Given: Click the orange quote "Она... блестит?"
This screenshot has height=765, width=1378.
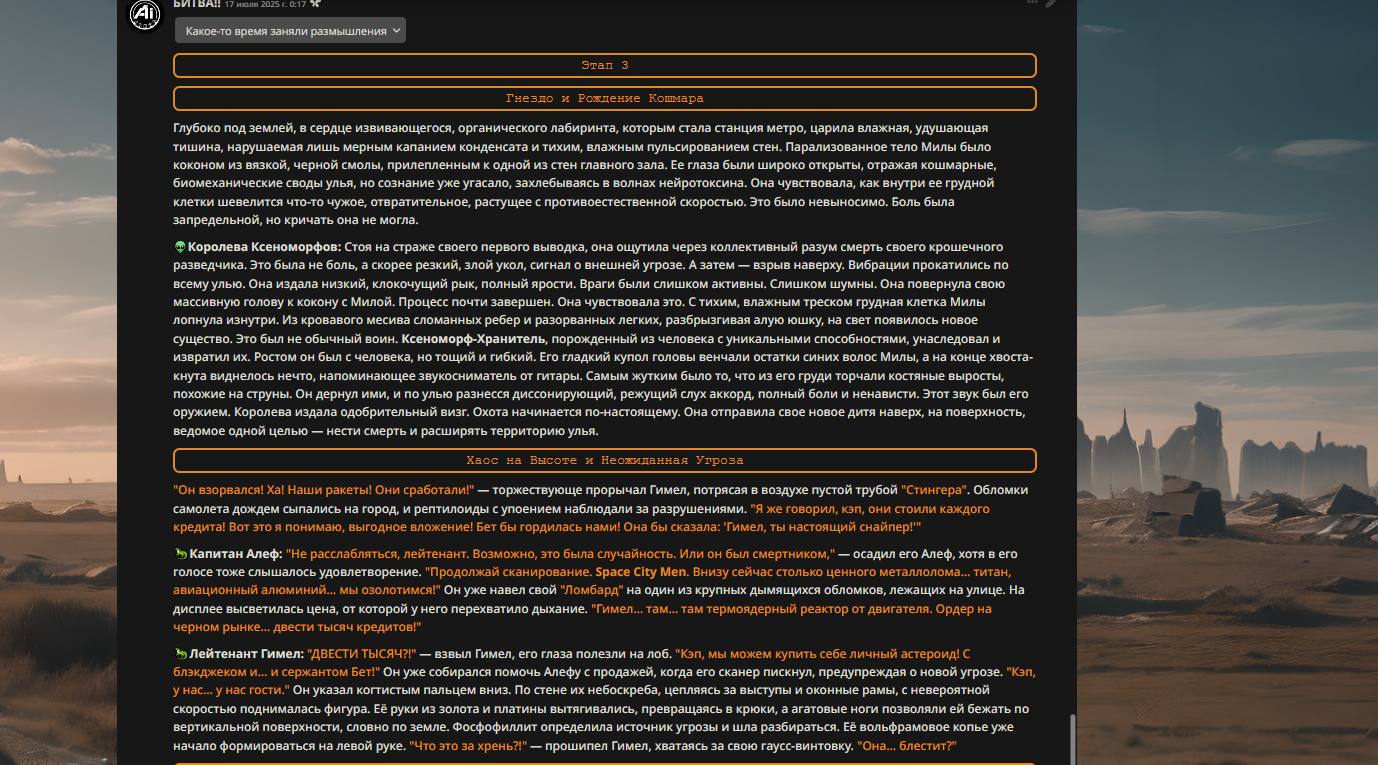Looking at the screenshot, I should tap(907, 746).
